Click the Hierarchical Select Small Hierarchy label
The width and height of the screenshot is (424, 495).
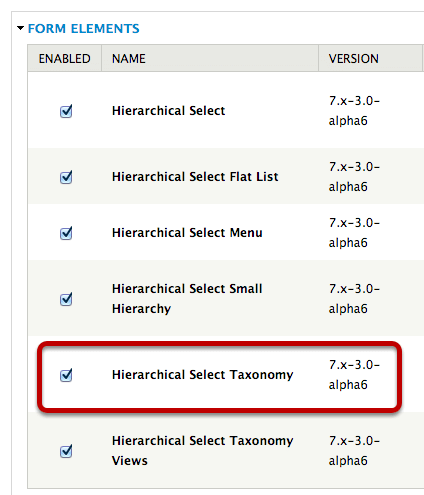(187, 299)
